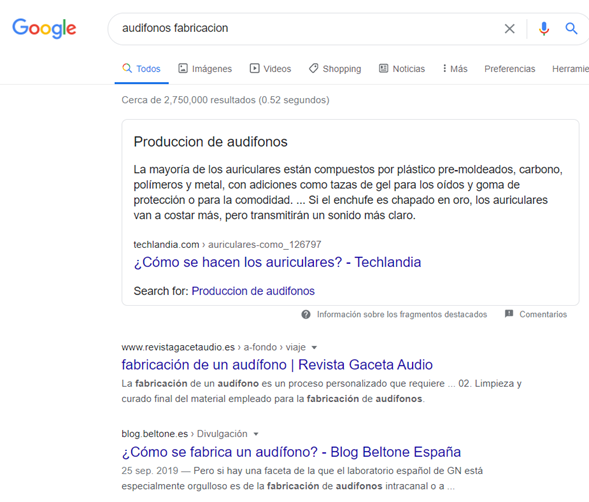Click the Imágenes picture icon
This screenshot has width=589, height=502.
coord(183,68)
